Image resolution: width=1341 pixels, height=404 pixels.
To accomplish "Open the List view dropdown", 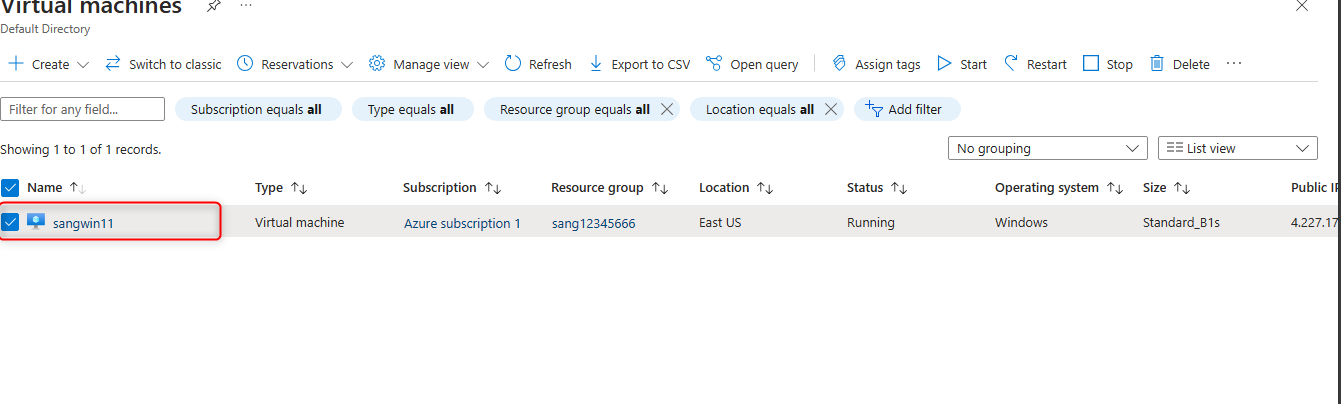I will 1237,148.
